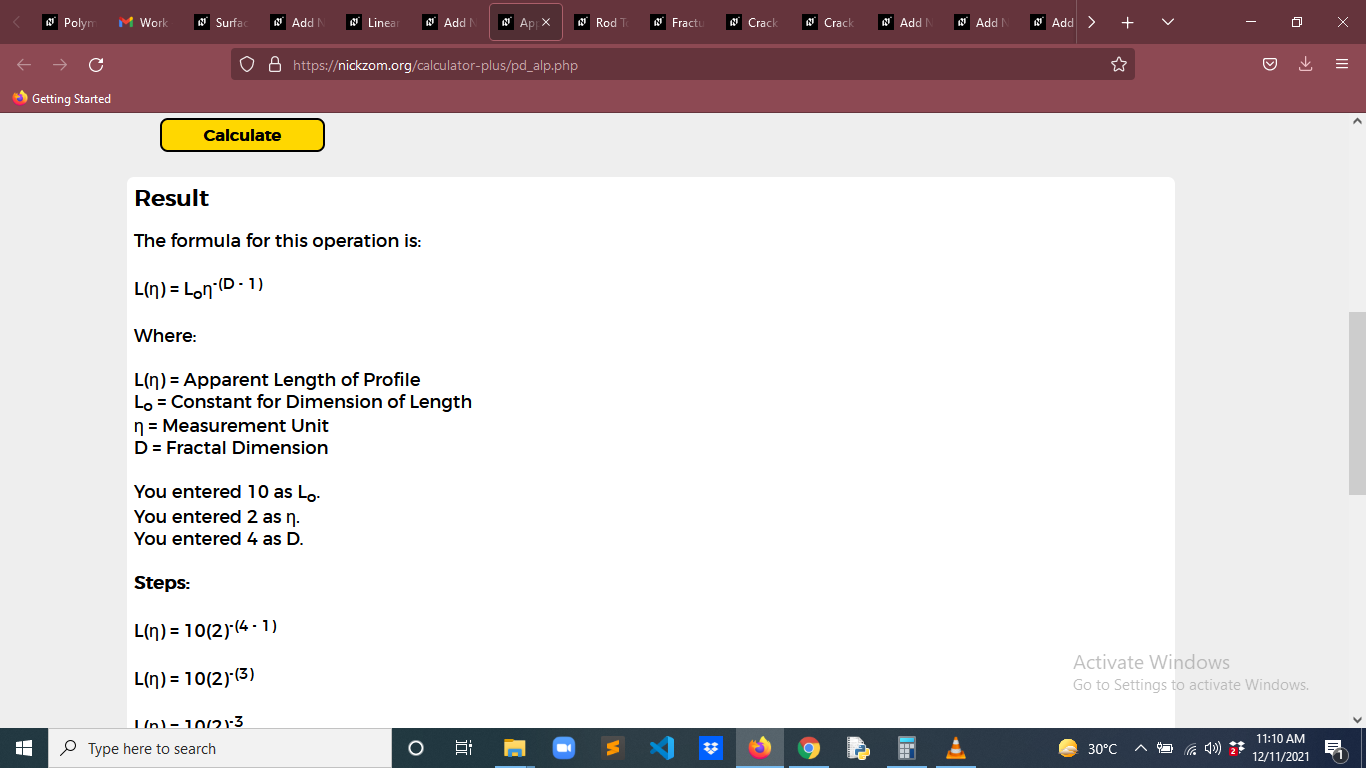Click 'The formula for this operation is:' text
The width and height of the screenshot is (1366, 768).
click(278, 241)
